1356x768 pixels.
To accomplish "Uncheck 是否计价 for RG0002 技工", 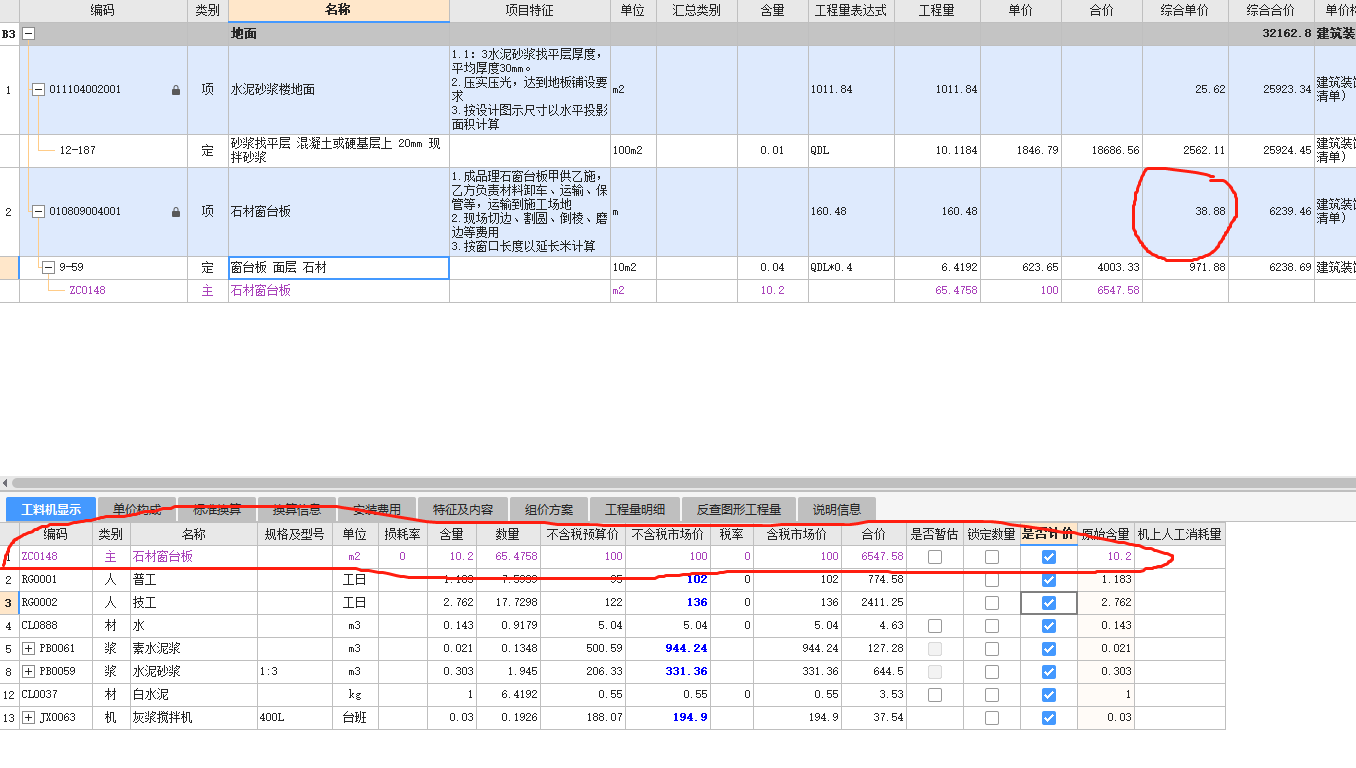I will click(1049, 603).
